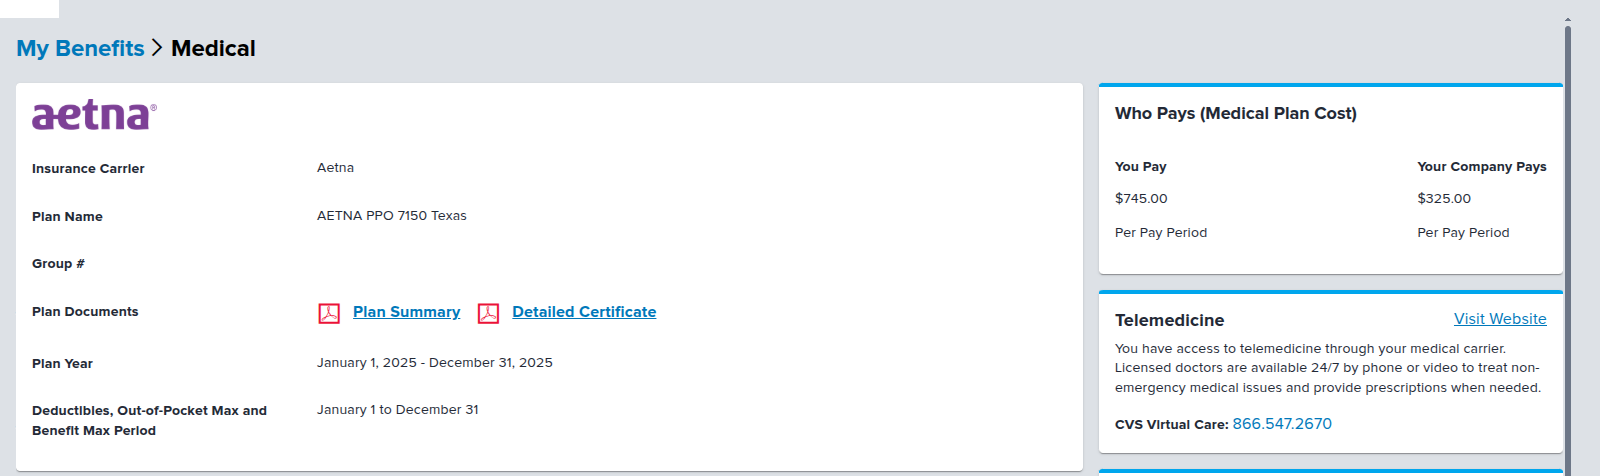Open the Plan Summary document link
This screenshot has height=476, width=1600.
coord(406,312)
